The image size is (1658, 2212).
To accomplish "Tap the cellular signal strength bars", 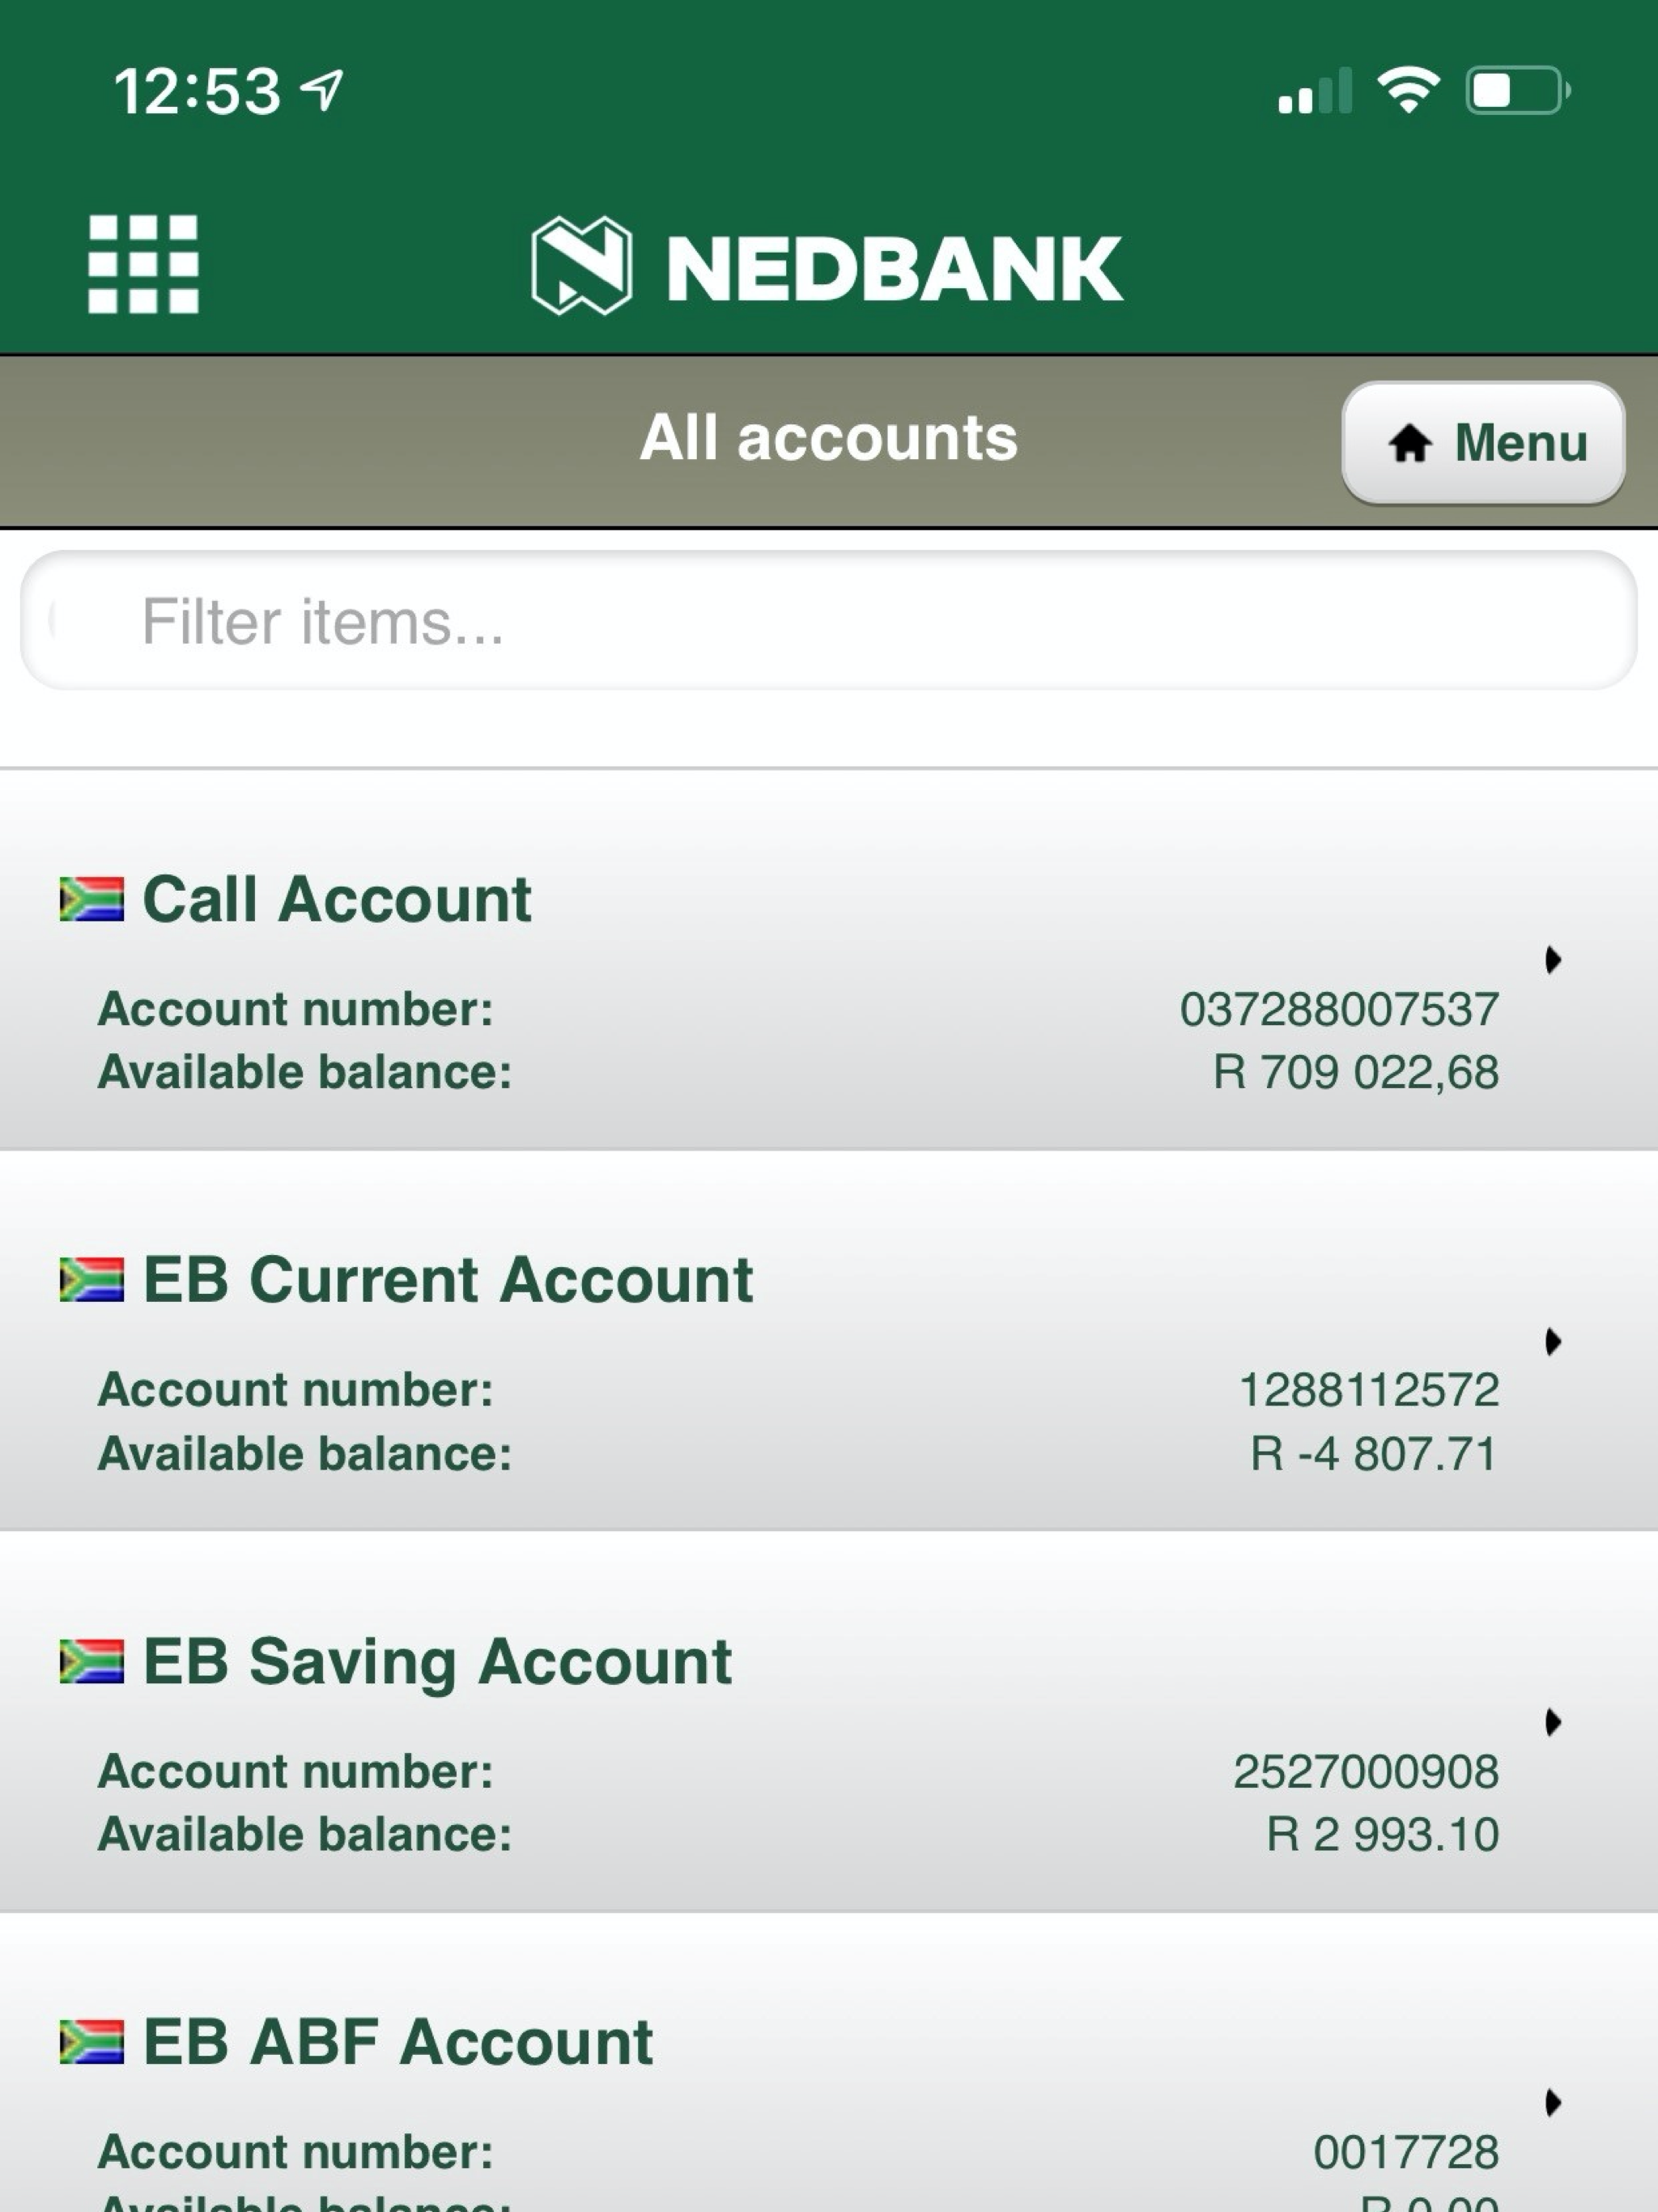I will pos(1314,91).
